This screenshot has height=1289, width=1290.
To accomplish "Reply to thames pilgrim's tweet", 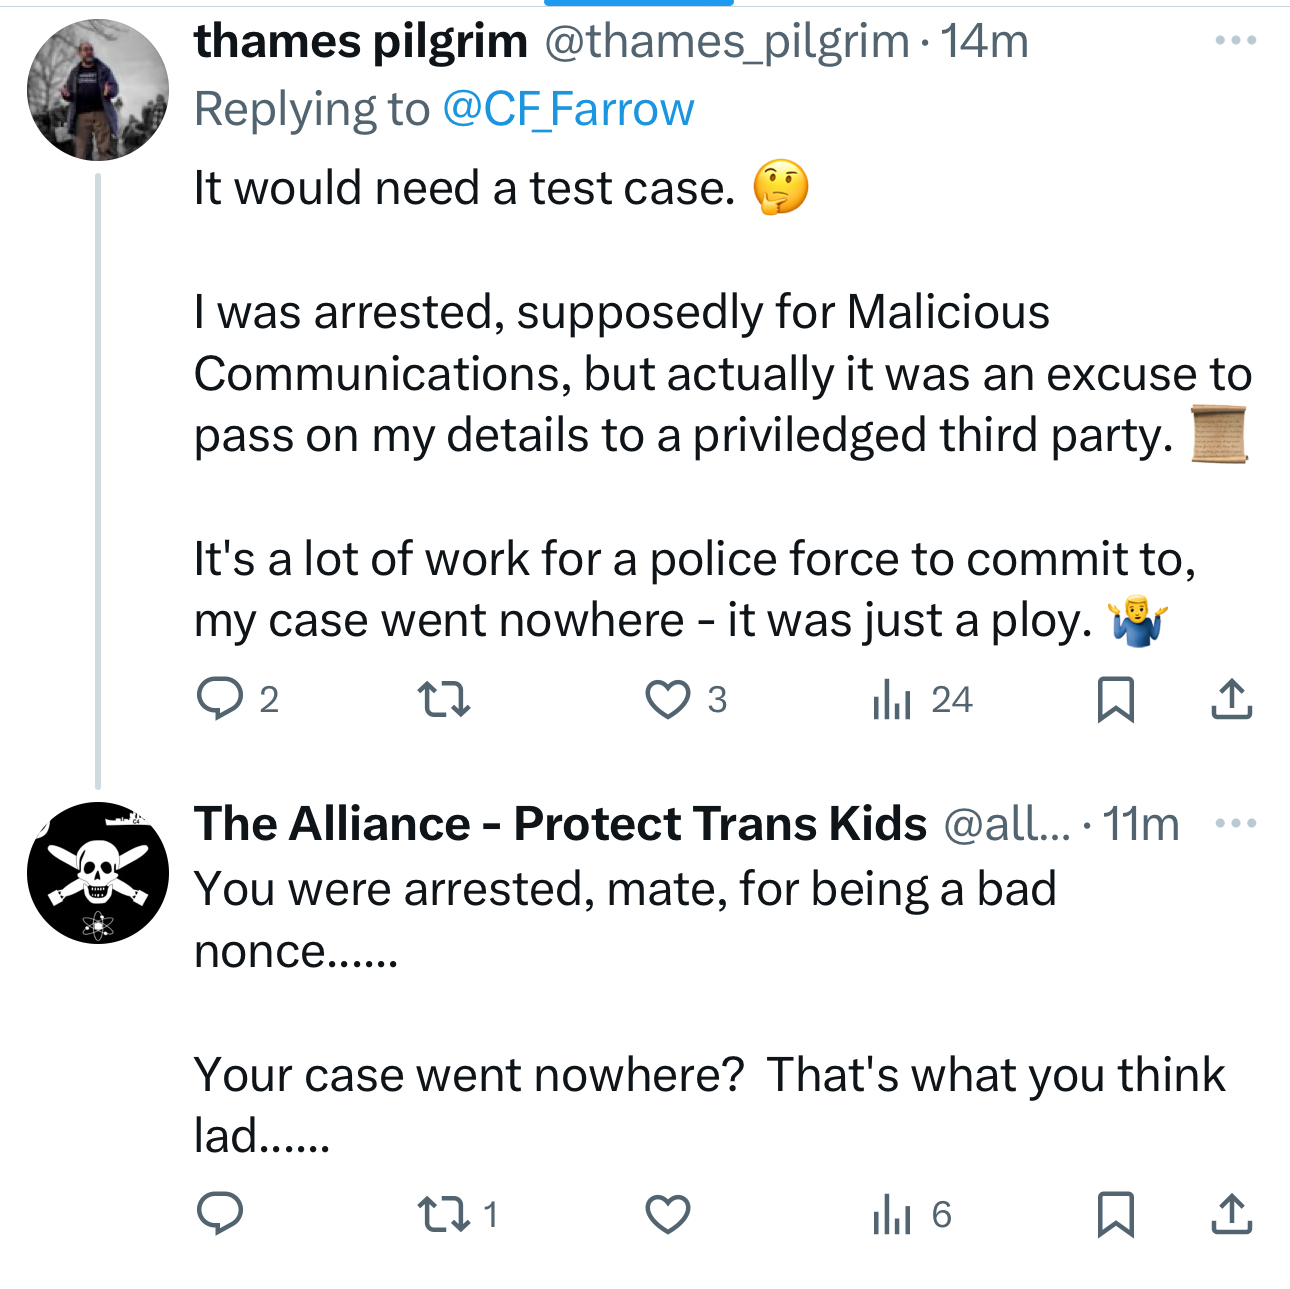I will 220,699.
